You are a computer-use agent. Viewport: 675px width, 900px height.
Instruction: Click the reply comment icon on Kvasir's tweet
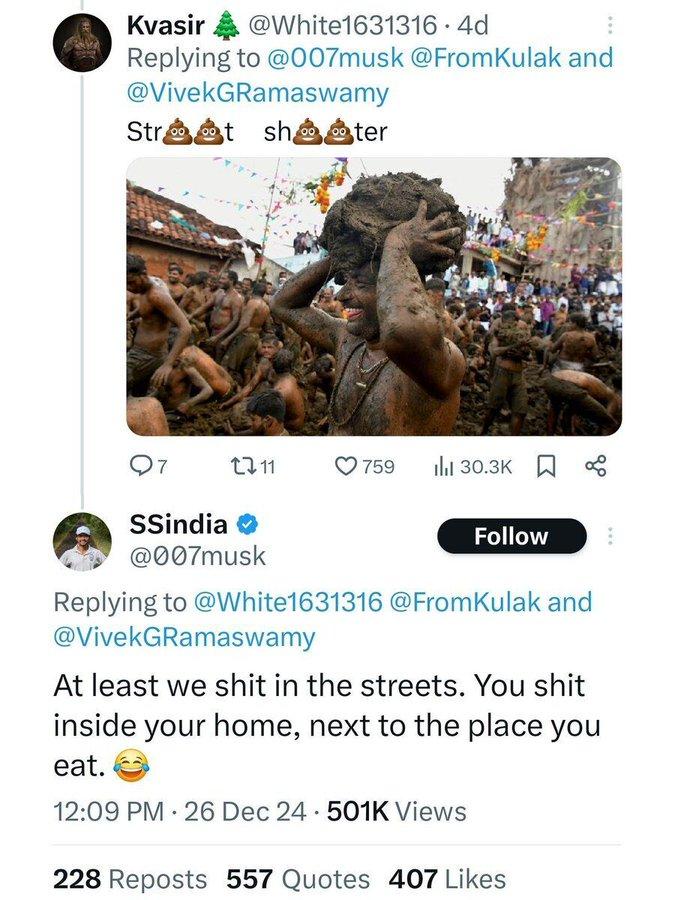[x=139, y=466]
